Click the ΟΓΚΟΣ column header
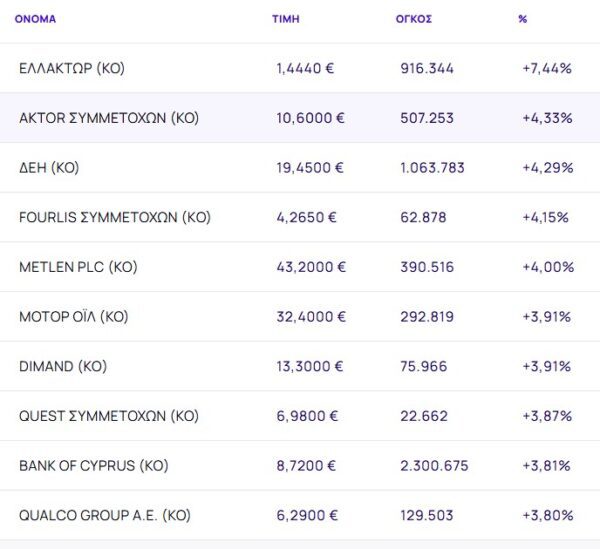The width and height of the screenshot is (600, 549). pos(413,19)
